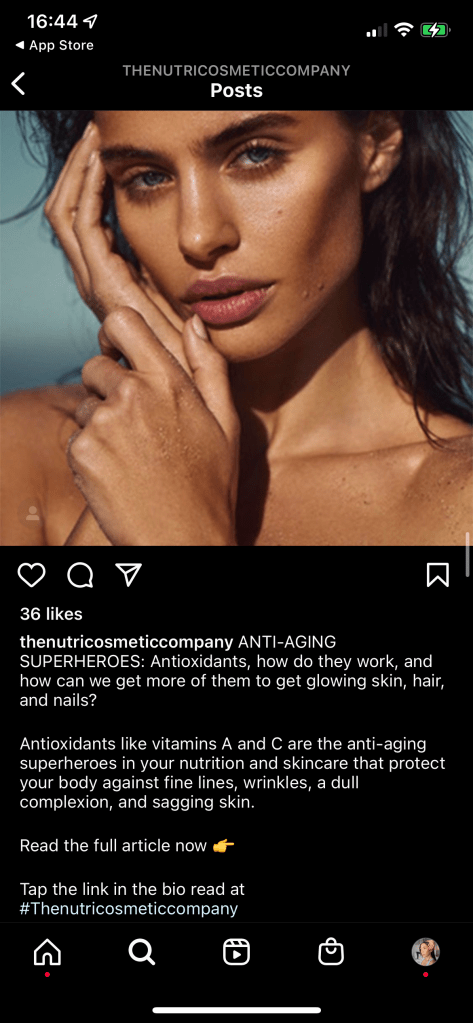Open the Shop bag icon
The height and width of the screenshot is (1023, 473).
[331, 953]
